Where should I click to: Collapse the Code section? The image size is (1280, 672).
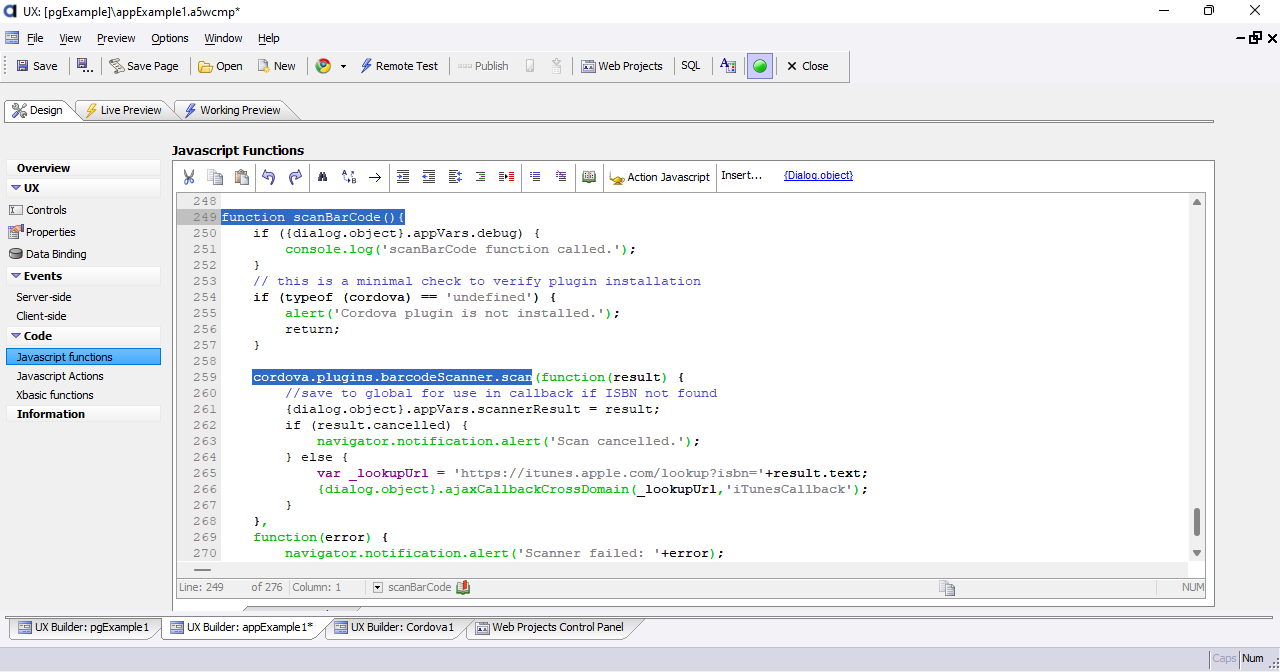click(x=16, y=336)
